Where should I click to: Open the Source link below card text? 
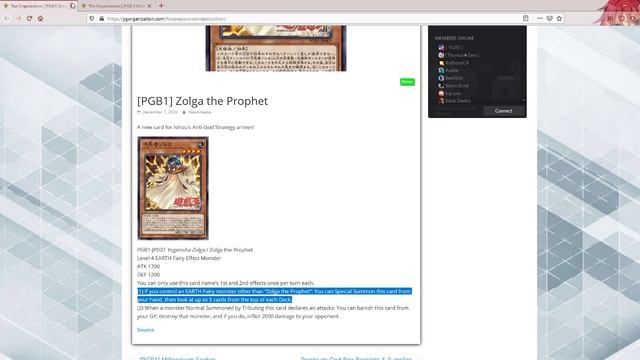point(146,330)
